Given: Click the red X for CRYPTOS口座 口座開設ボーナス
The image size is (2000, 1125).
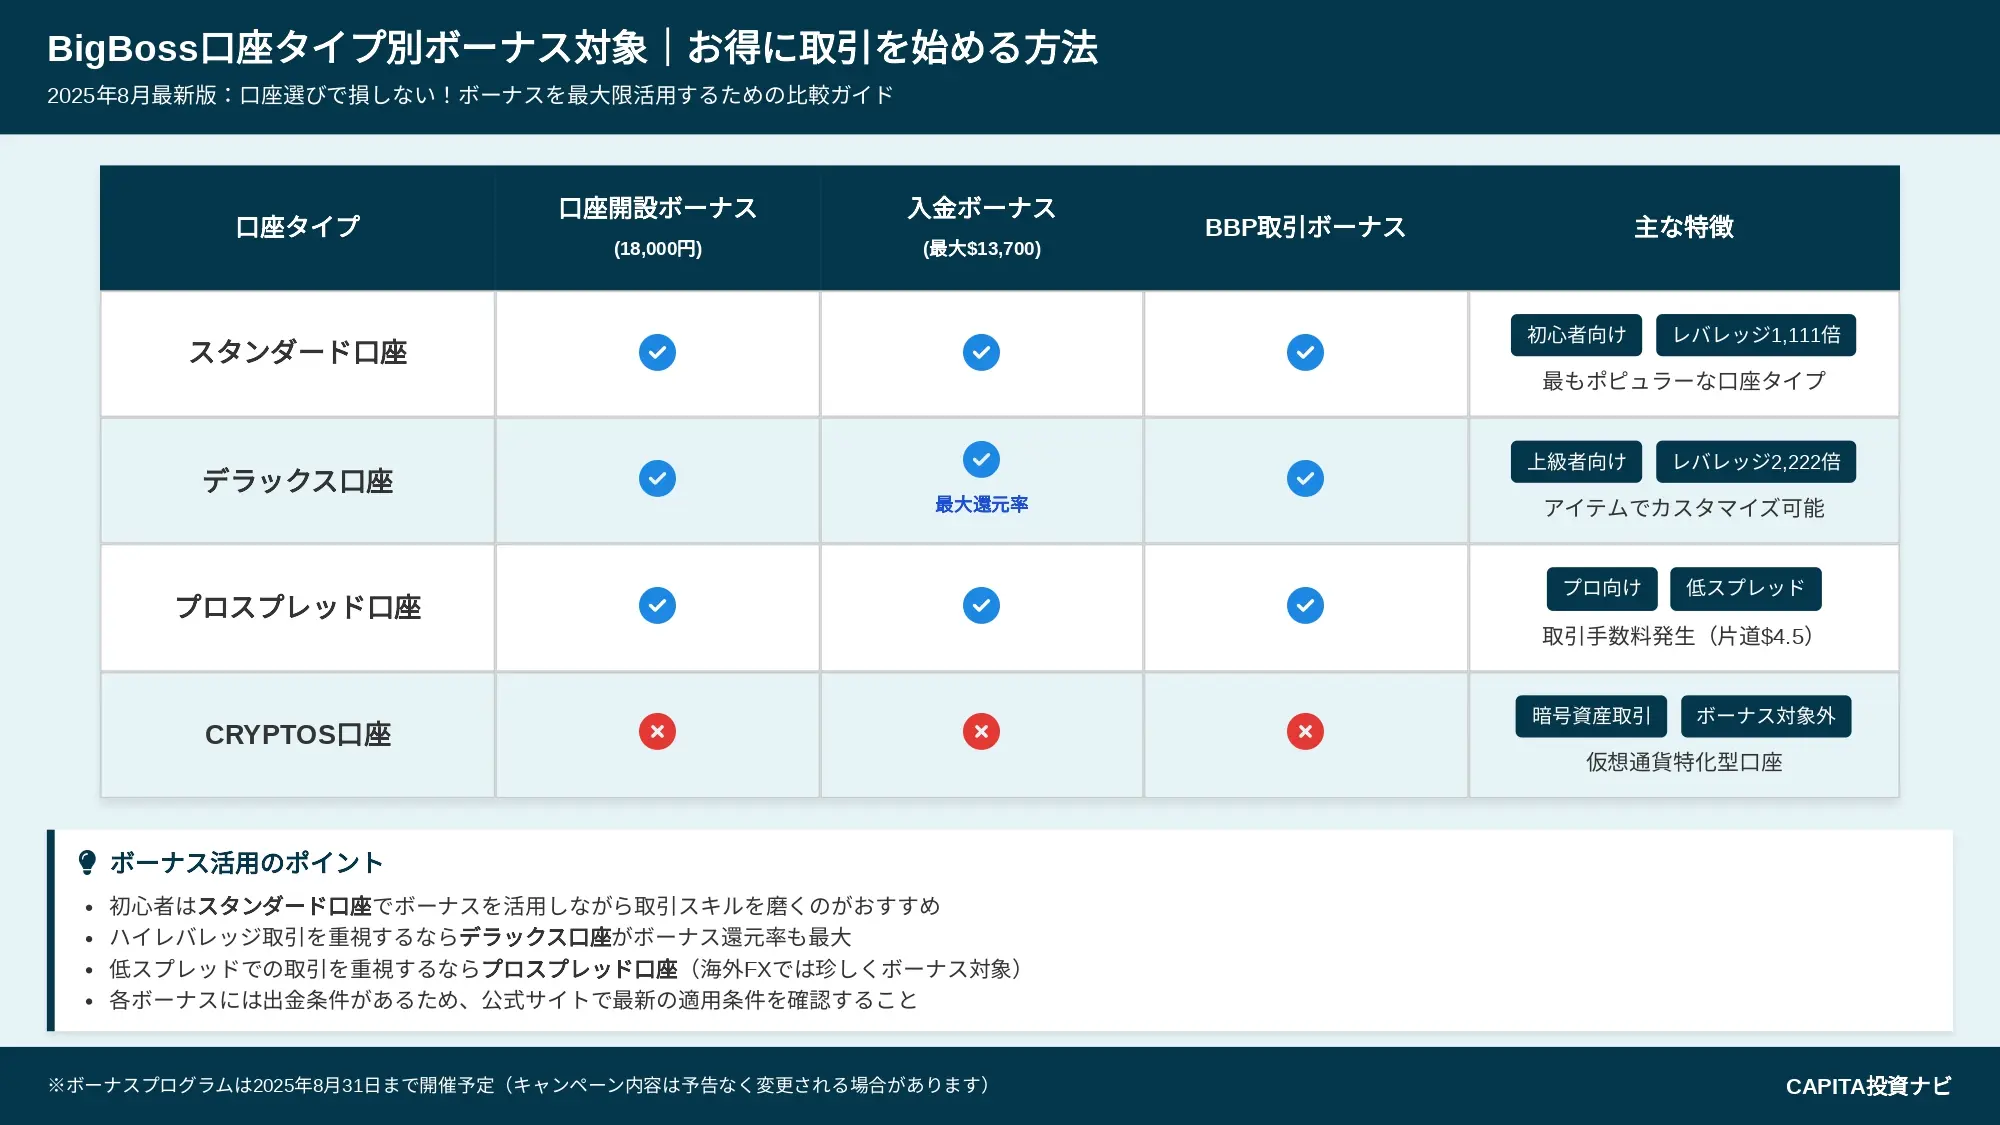Looking at the screenshot, I should (x=657, y=731).
